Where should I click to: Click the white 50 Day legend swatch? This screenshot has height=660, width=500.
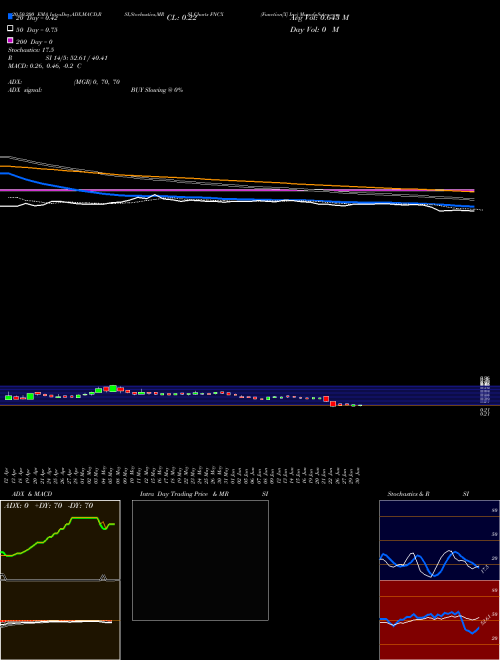(x=10, y=29)
